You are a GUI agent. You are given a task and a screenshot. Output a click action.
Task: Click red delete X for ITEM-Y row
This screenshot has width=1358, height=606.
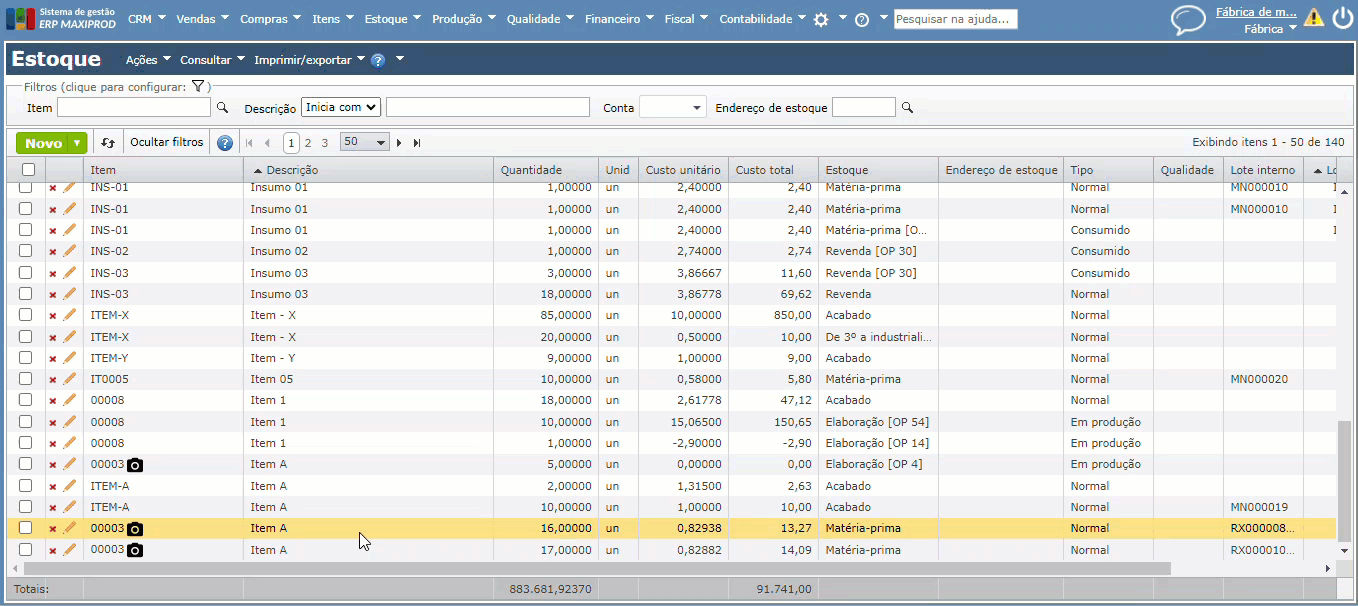tap(53, 358)
